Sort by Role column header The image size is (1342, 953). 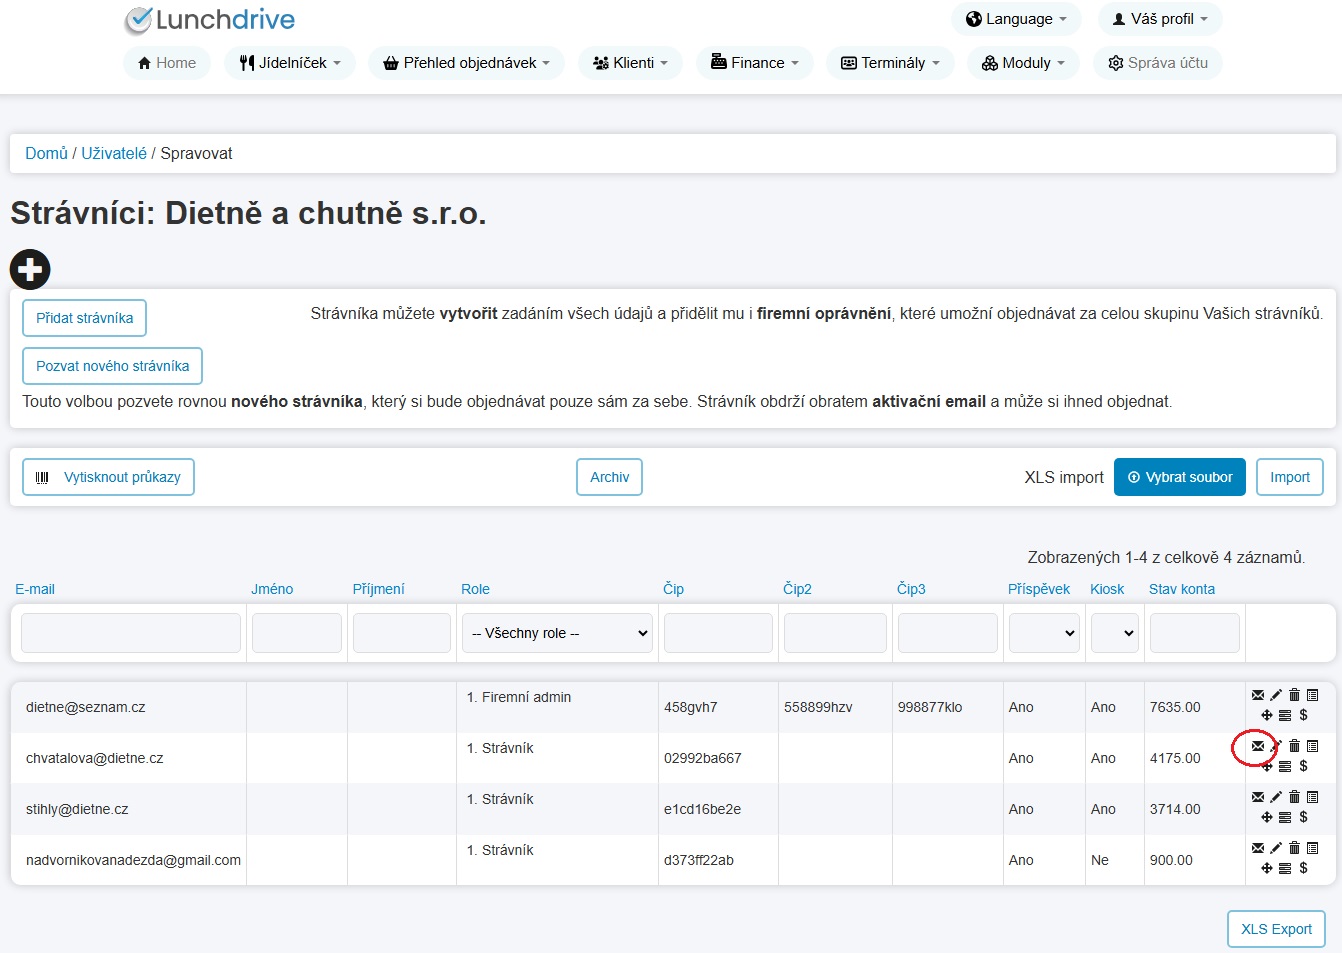coord(475,589)
